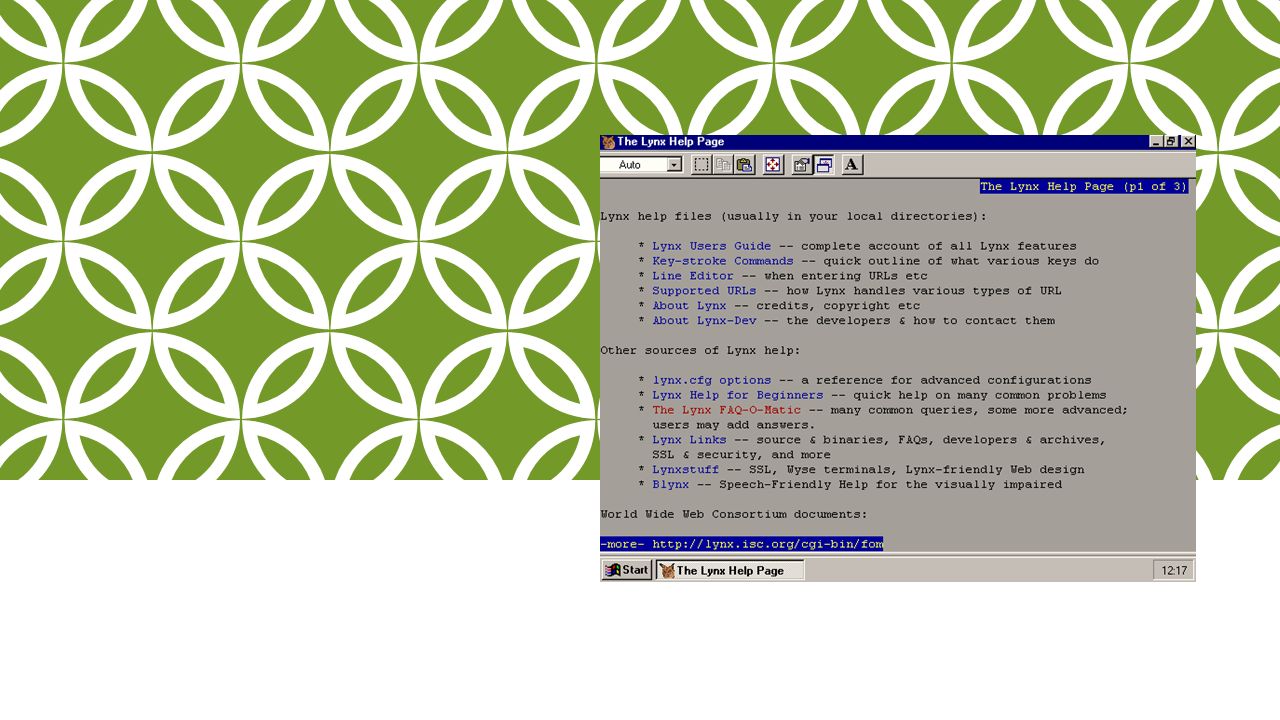Click the Mark selection toolbar icon
1280x720 pixels.
[701, 165]
